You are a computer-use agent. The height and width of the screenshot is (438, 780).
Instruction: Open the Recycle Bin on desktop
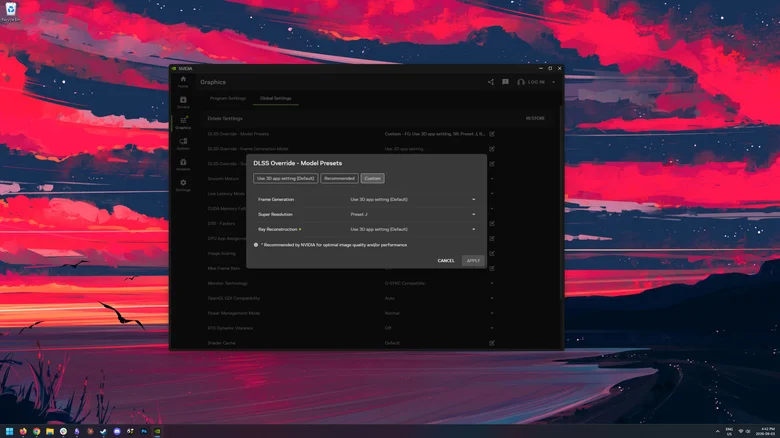(10, 12)
